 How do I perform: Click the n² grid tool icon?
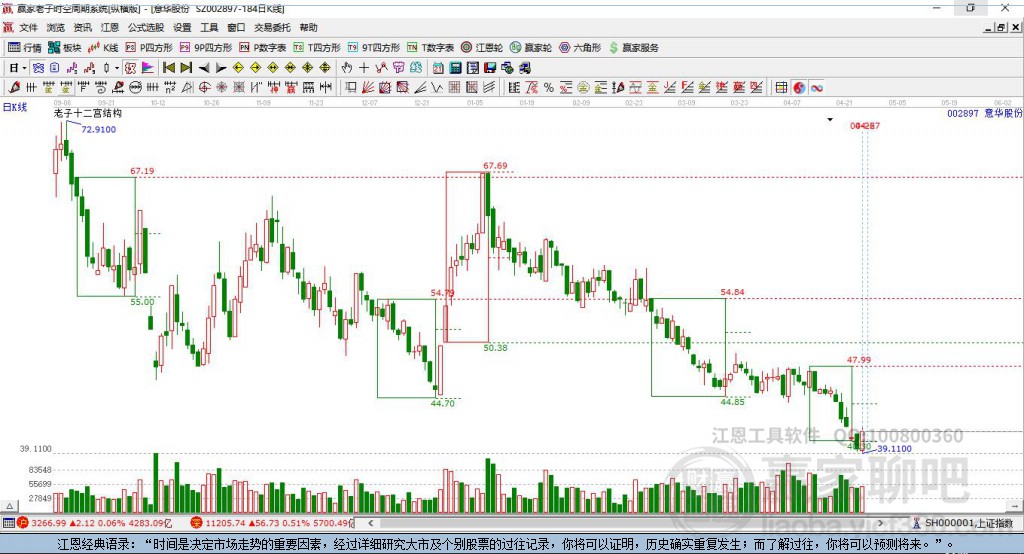point(170,88)
